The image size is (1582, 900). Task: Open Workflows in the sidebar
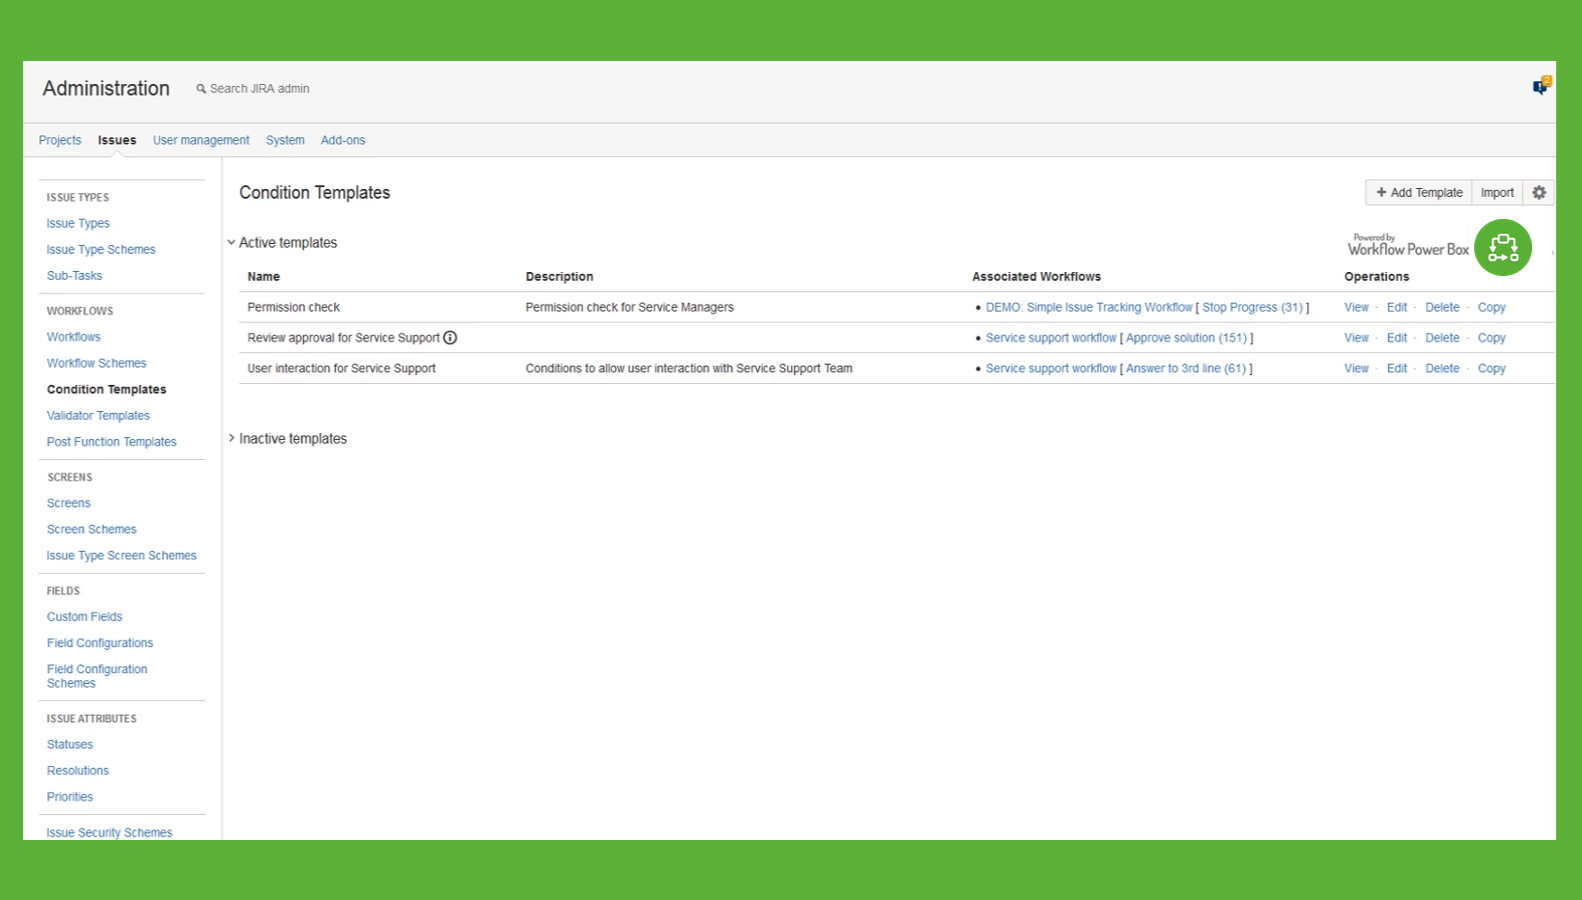[x=74, y=337]
